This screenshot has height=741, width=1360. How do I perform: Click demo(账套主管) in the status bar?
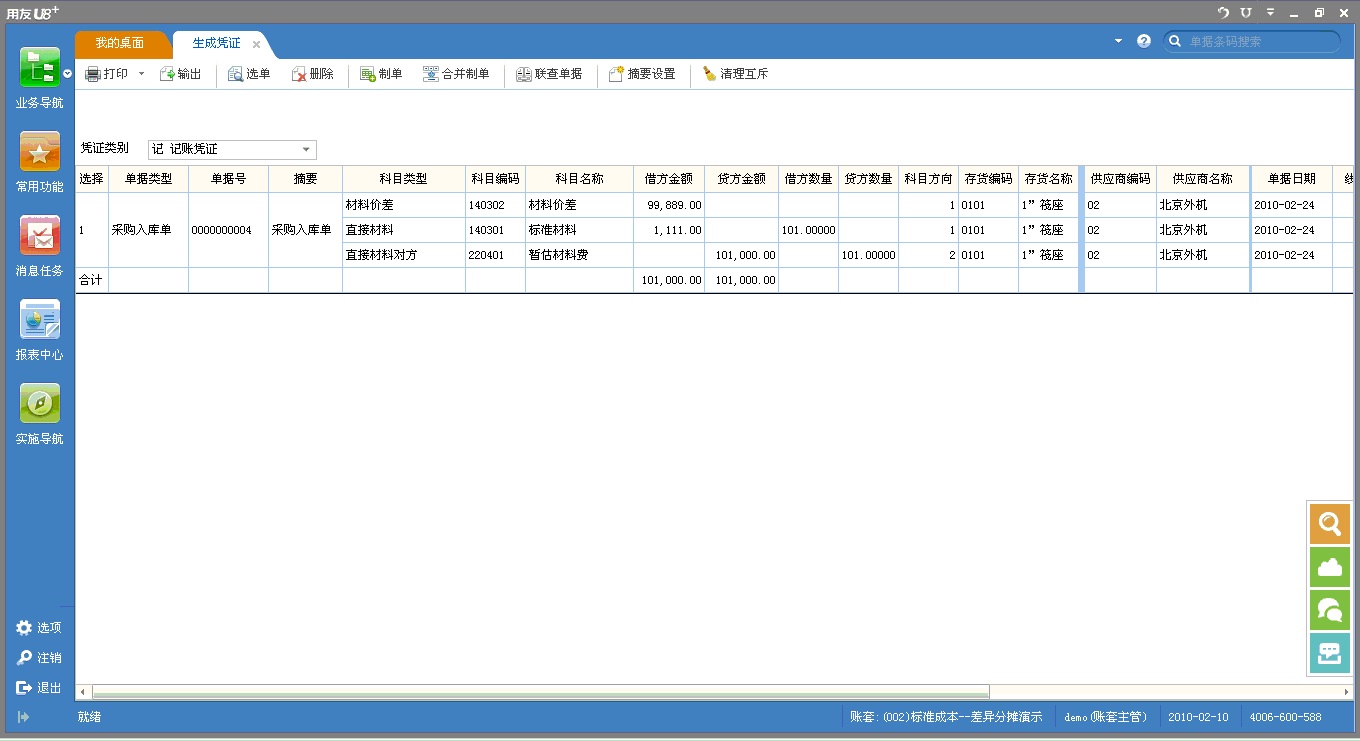tap(1106, 717)
